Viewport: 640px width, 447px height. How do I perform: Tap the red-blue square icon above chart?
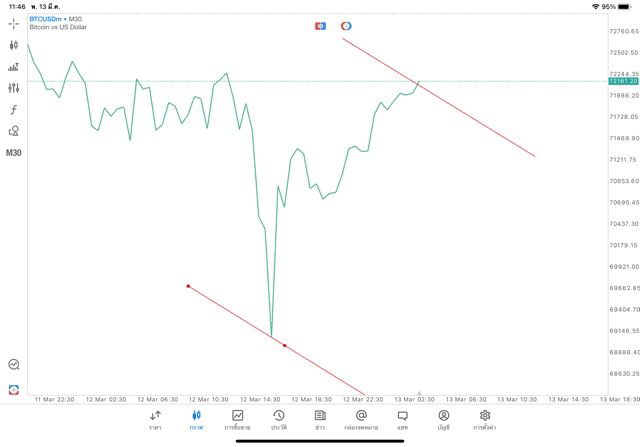coord(320,26)
